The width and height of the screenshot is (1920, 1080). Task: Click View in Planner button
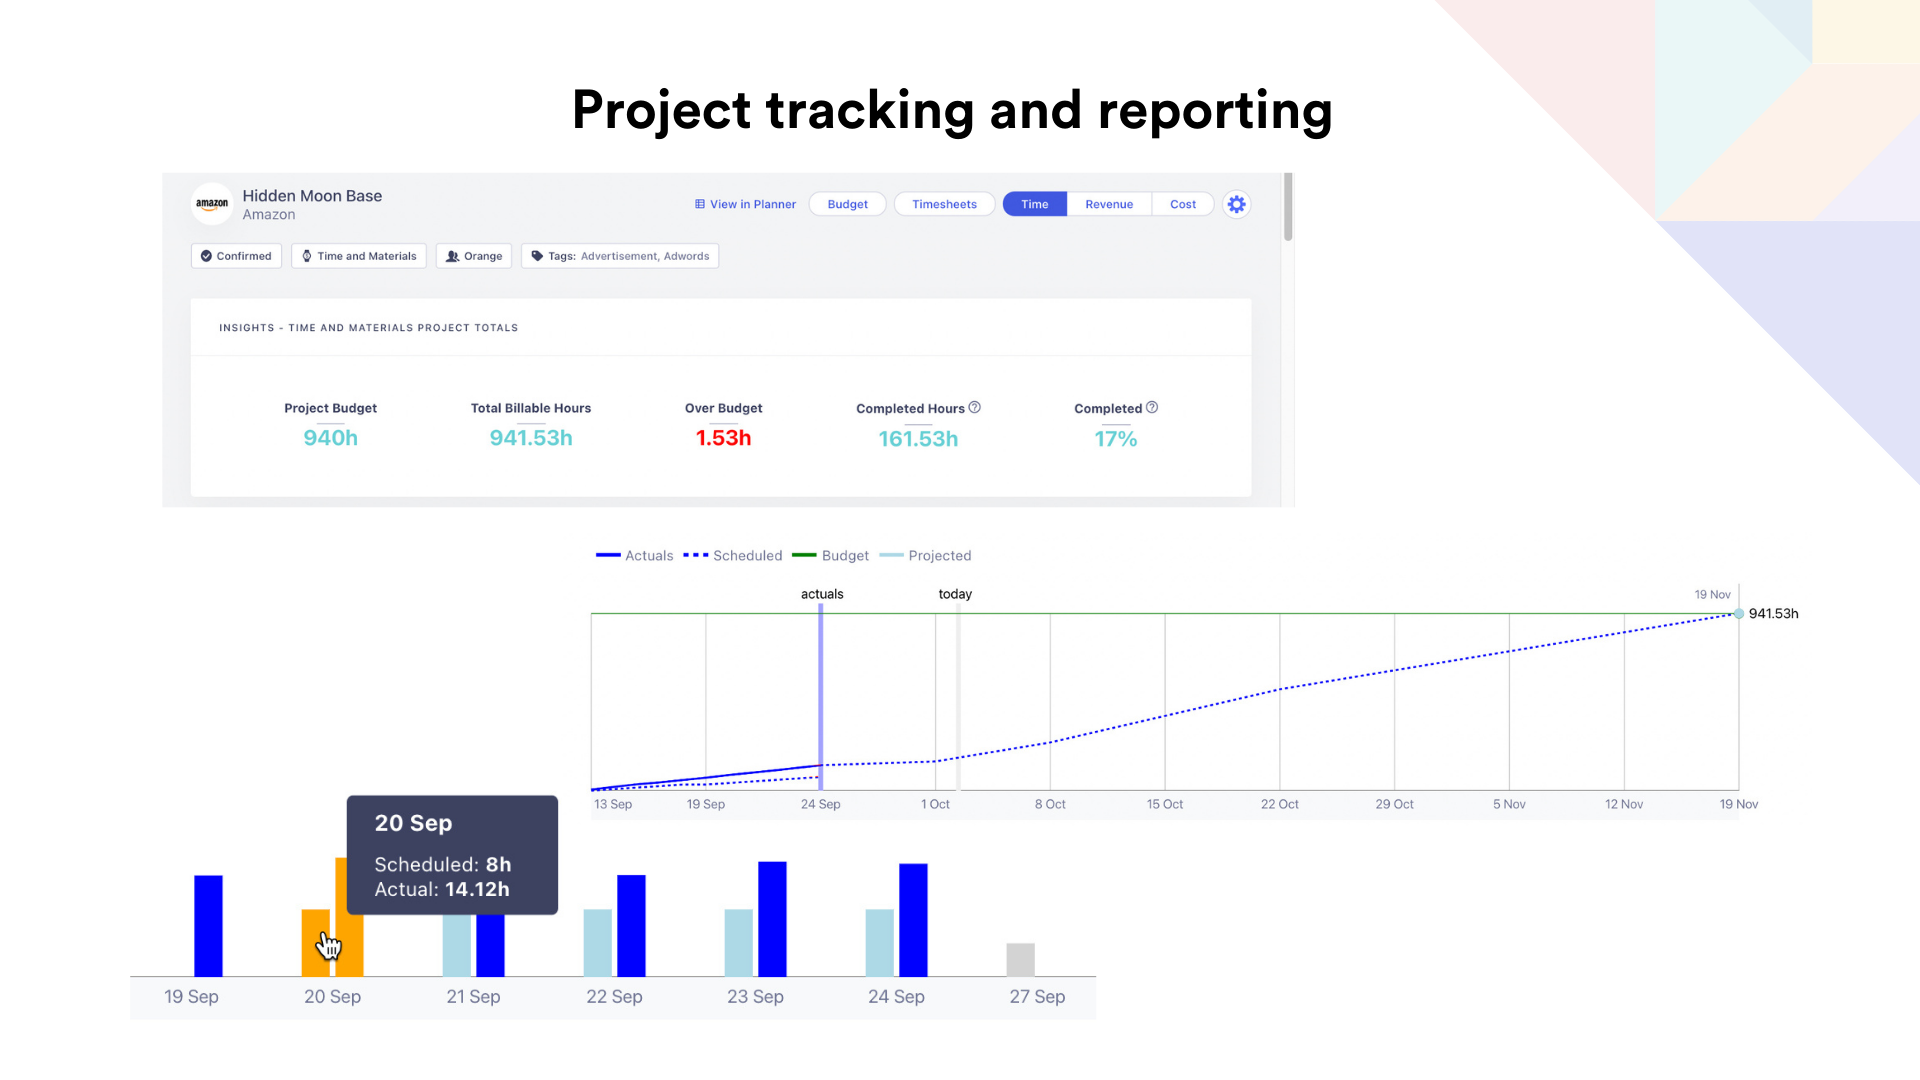pos(744,204)
